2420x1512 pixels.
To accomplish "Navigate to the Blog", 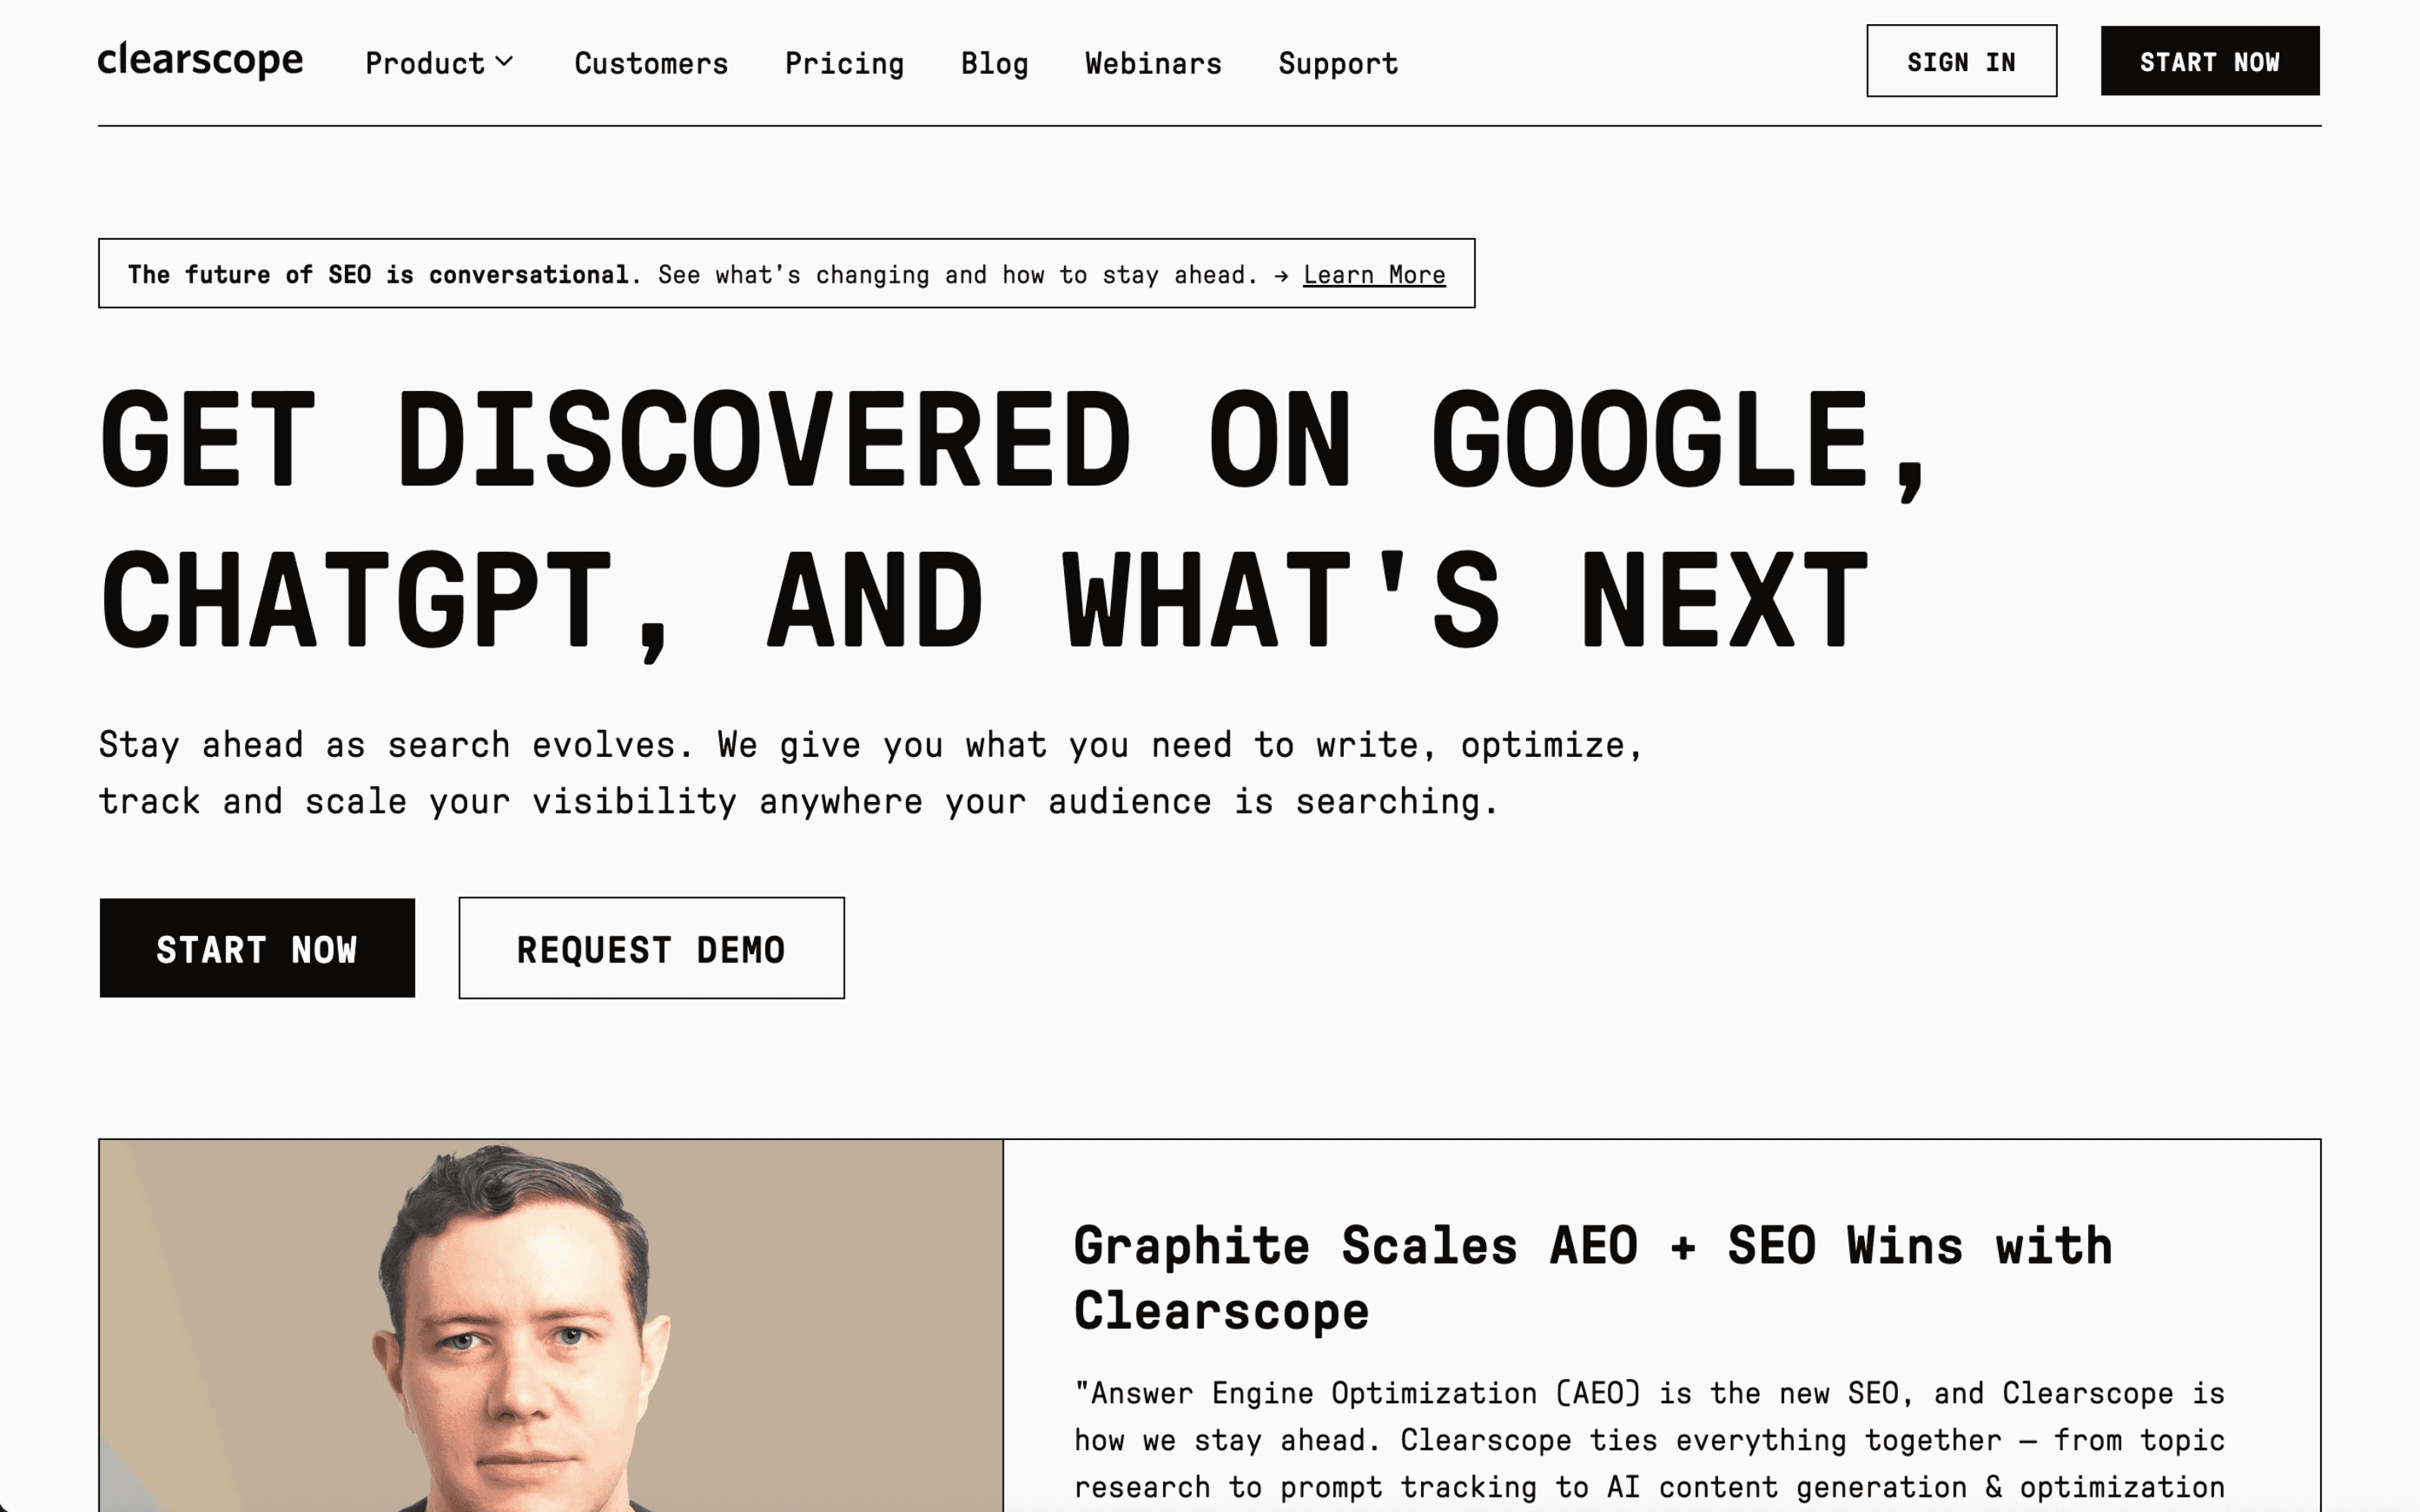I will (994, 63).
